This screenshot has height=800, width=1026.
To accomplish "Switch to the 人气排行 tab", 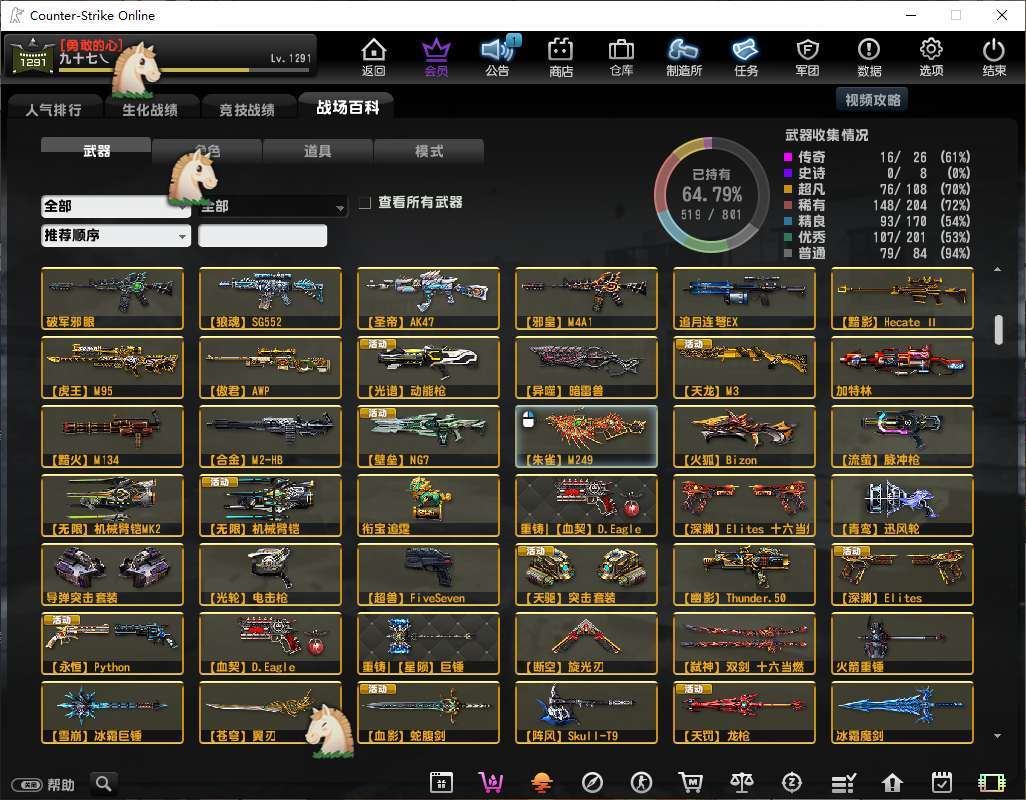I will [x=53, y=109].
